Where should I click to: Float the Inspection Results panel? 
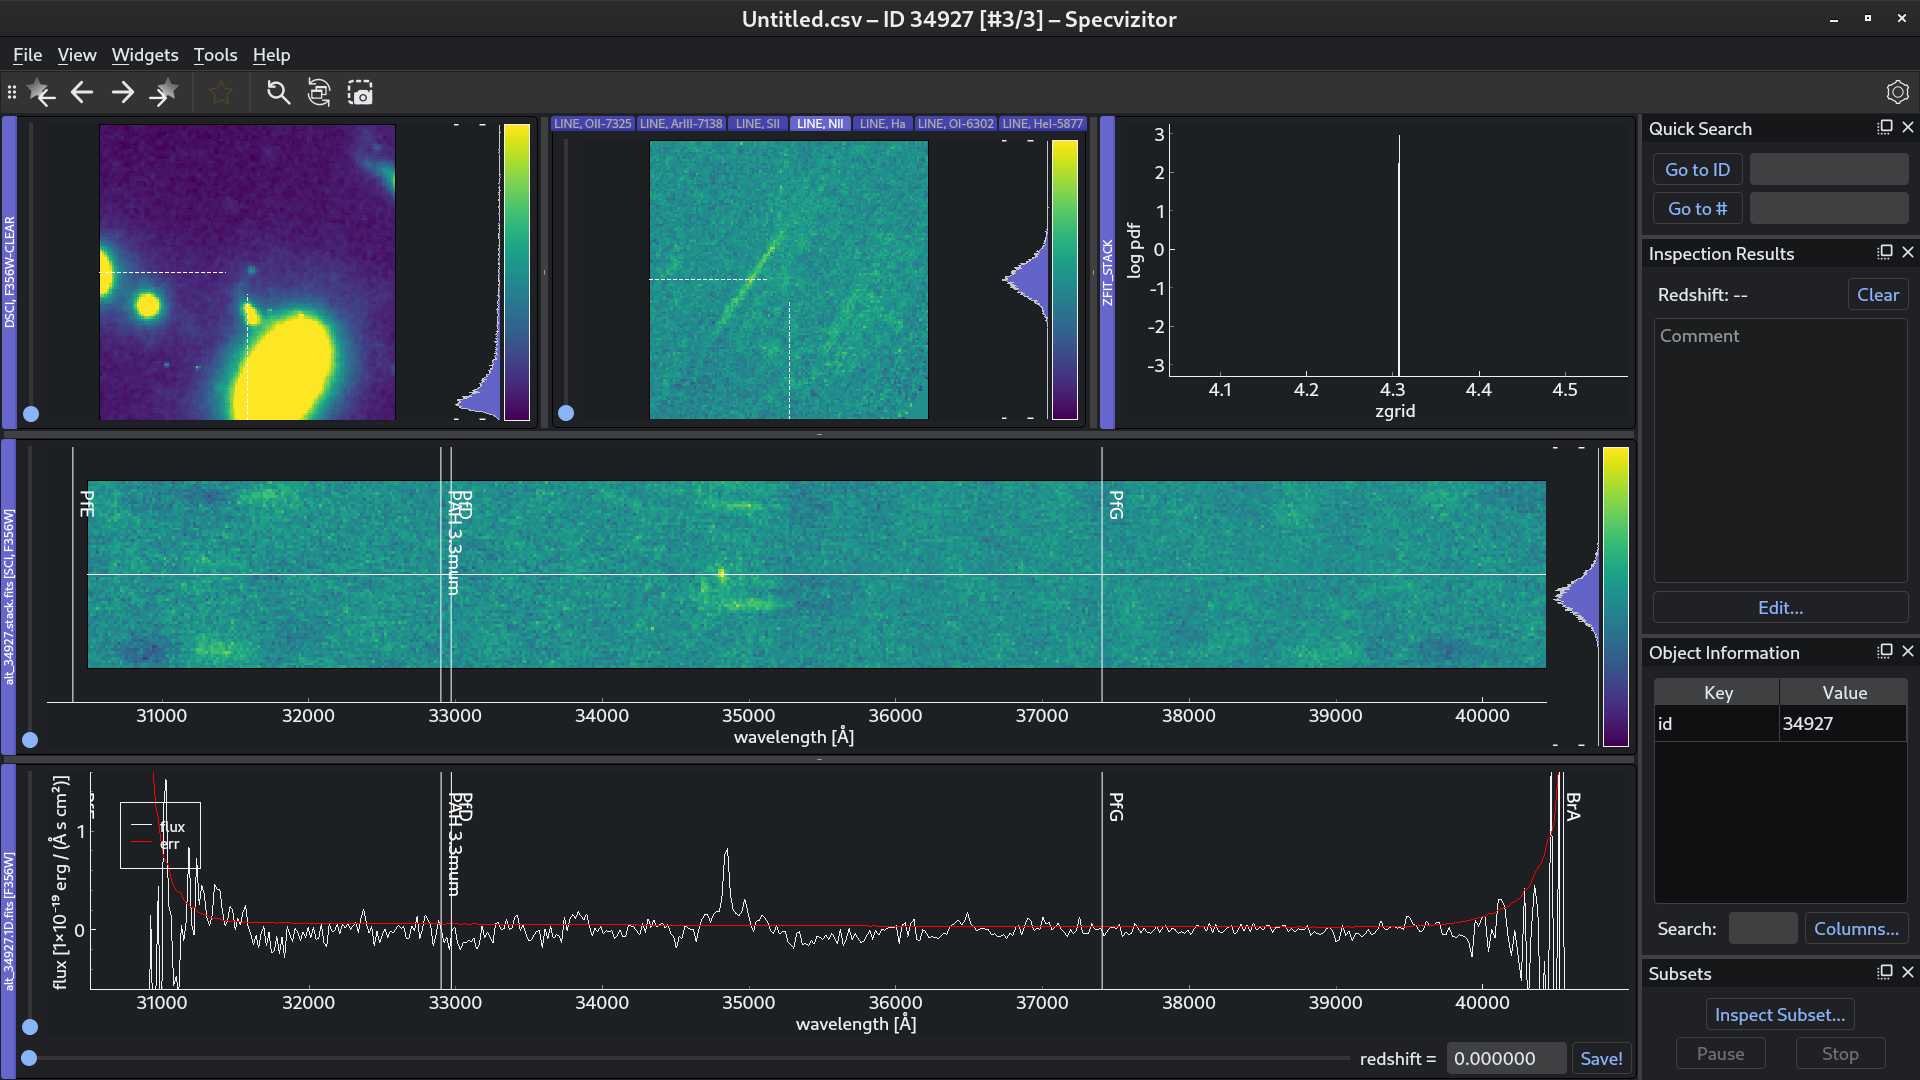click(1885, 252)
